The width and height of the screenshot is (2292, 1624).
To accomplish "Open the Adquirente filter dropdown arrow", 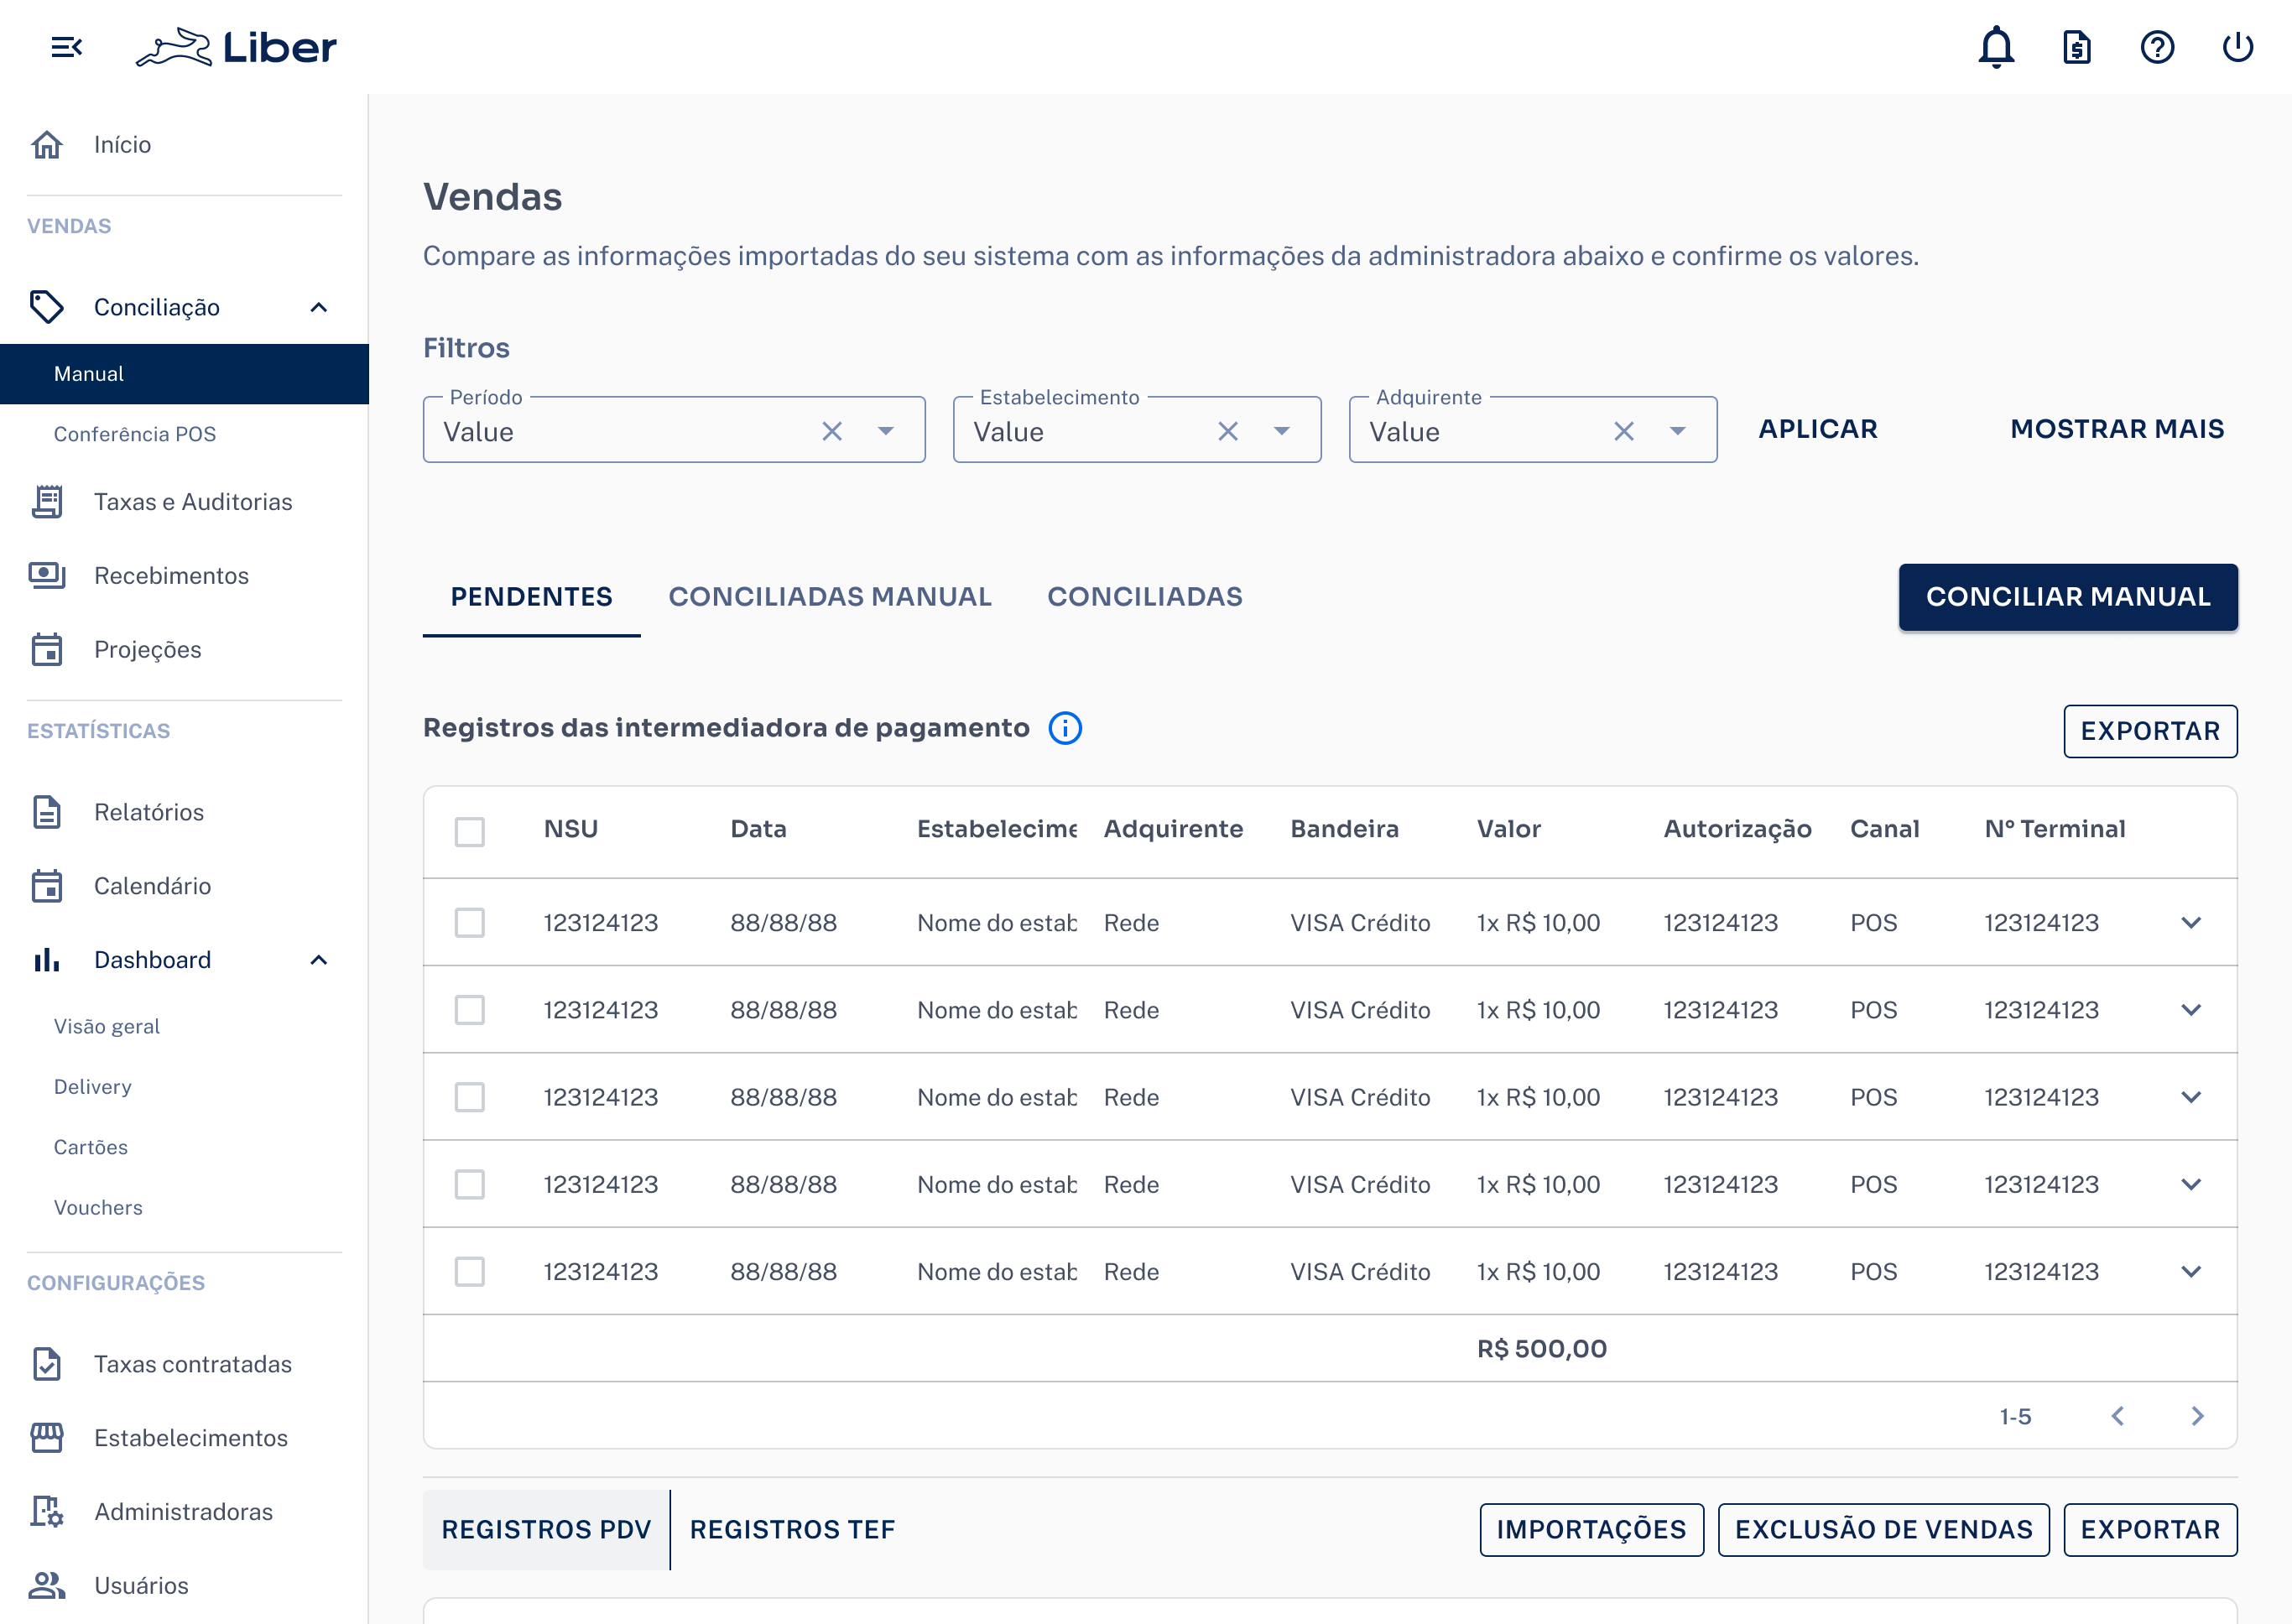I will click(1678, 431).
